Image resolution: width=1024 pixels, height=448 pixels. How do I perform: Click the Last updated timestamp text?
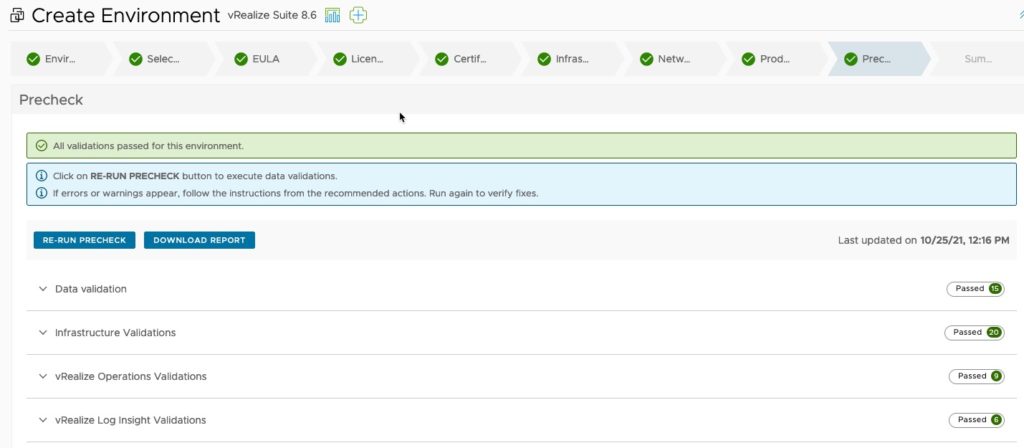point(923,240)
